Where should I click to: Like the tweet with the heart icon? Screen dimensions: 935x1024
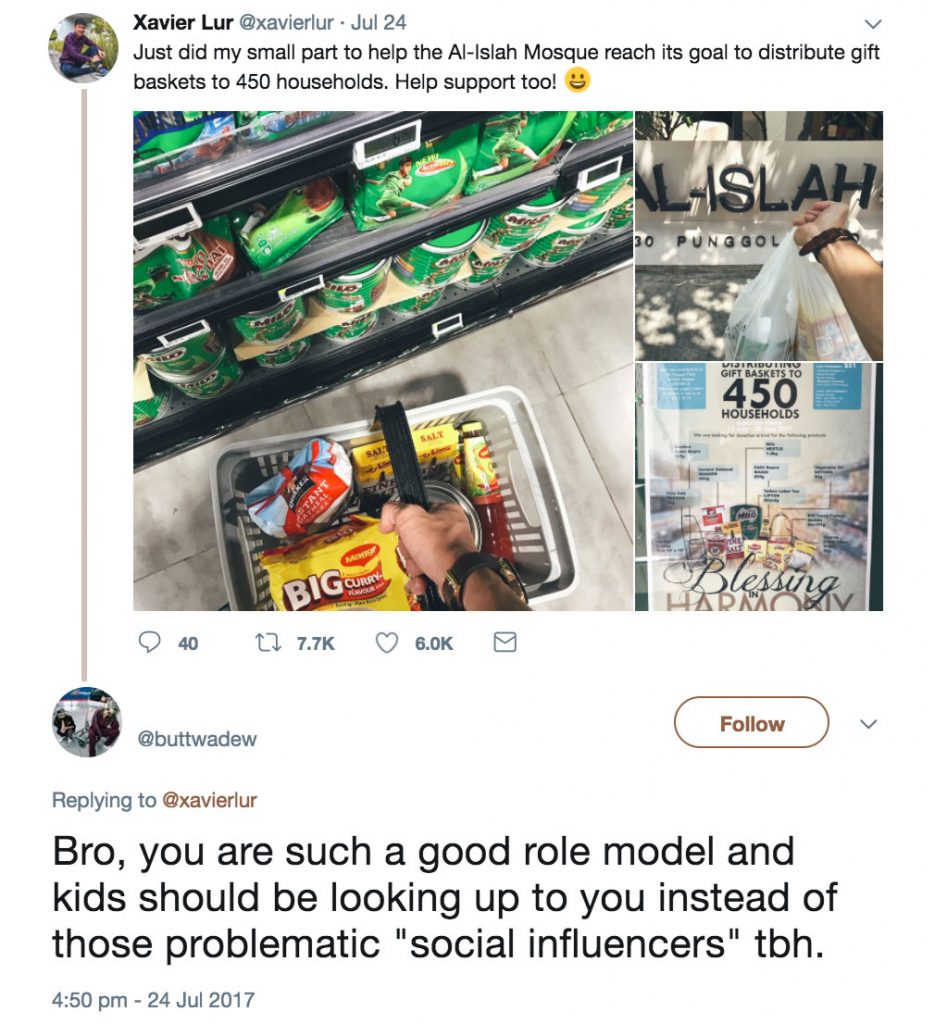(x=387, y=643)
